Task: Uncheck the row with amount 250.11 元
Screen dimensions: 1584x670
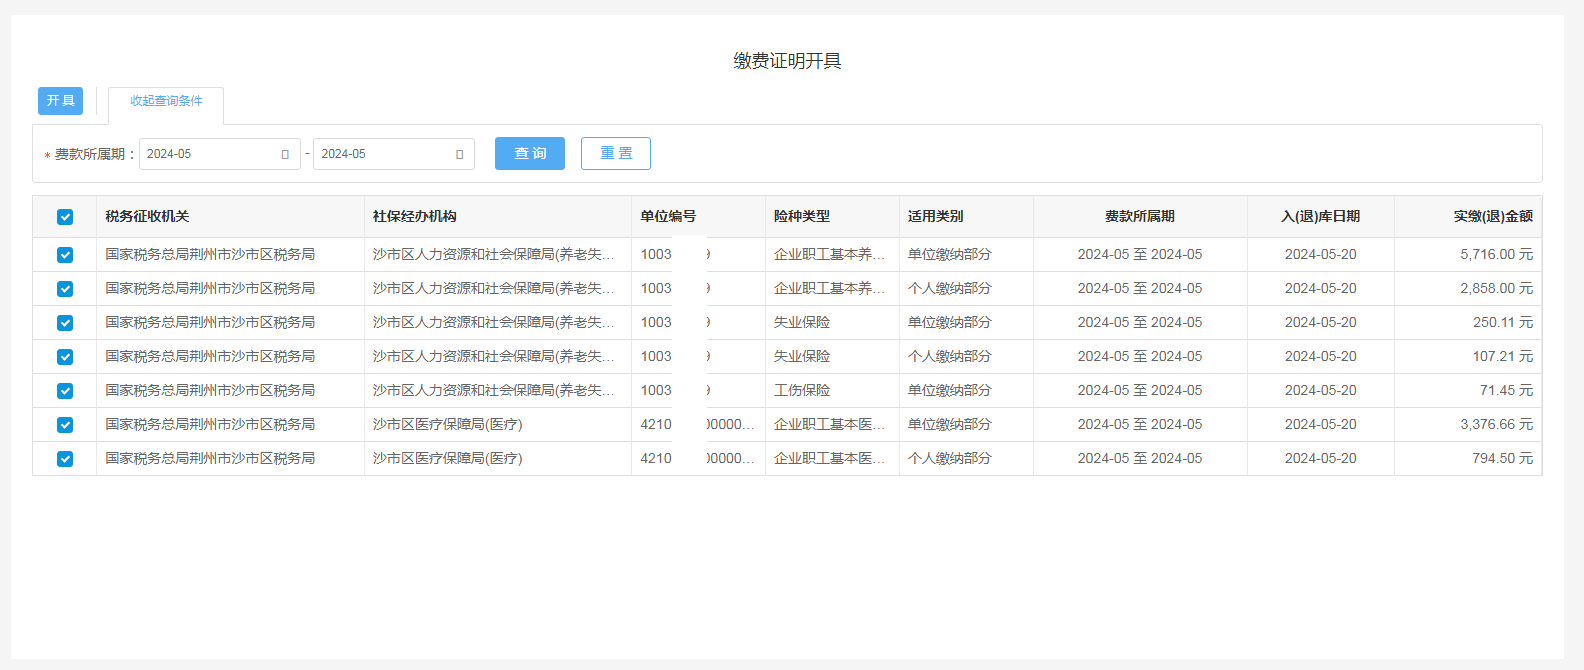Action: [x=65, y=323]
